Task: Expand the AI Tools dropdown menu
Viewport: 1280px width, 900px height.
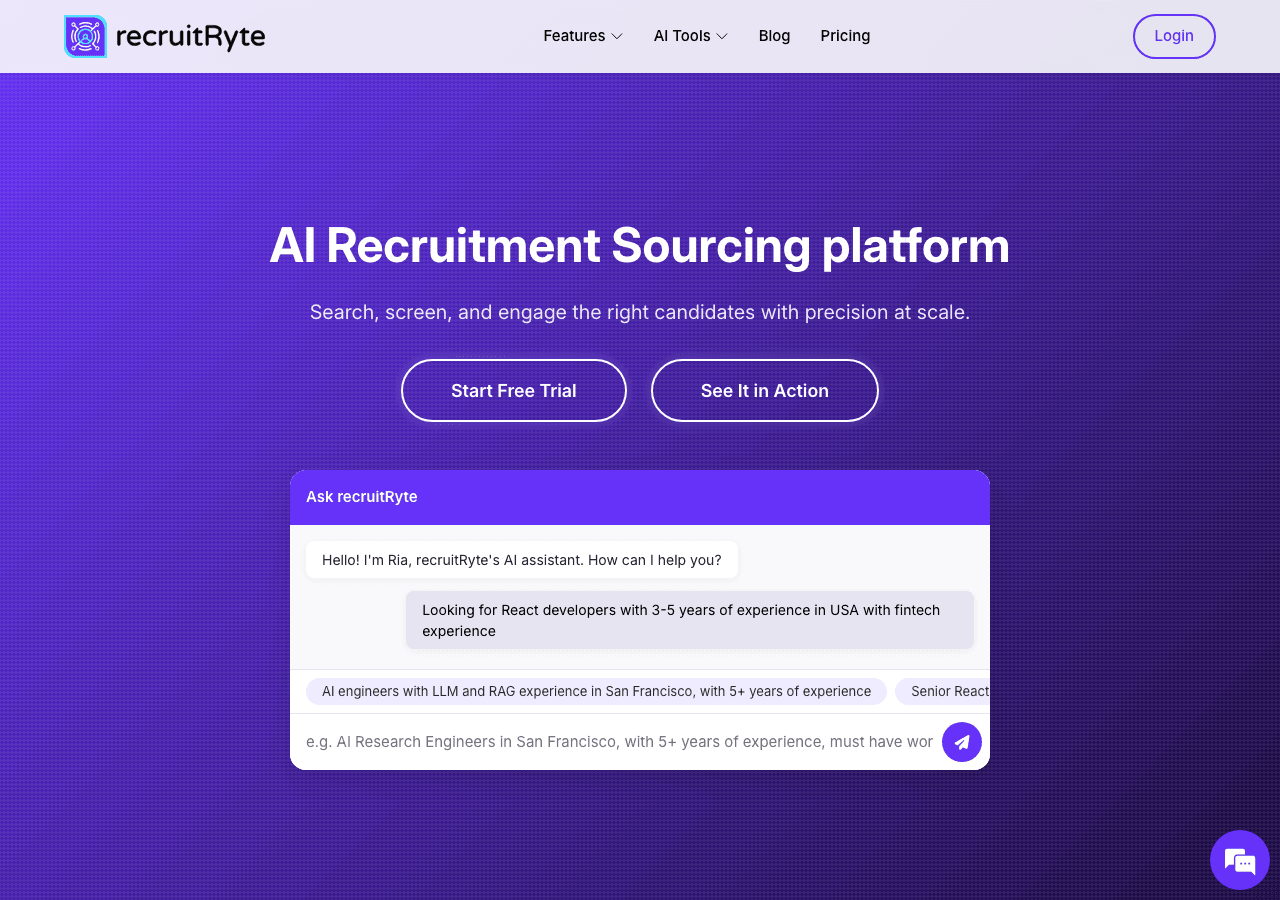Action: [691, 36]
